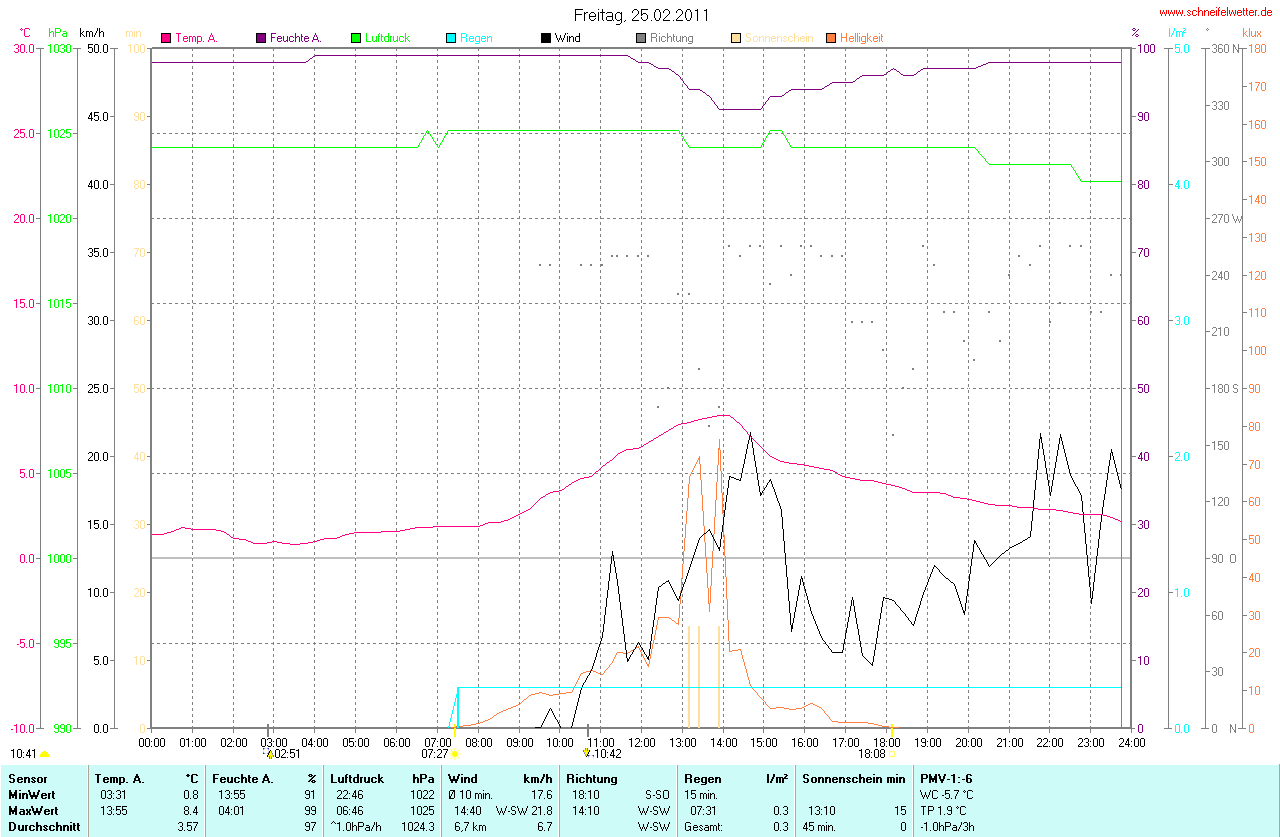Click the 00:00 time axis label
The width and height of the screenshot is (1280, 837).
pyautogui.click(x=152, y=743)
